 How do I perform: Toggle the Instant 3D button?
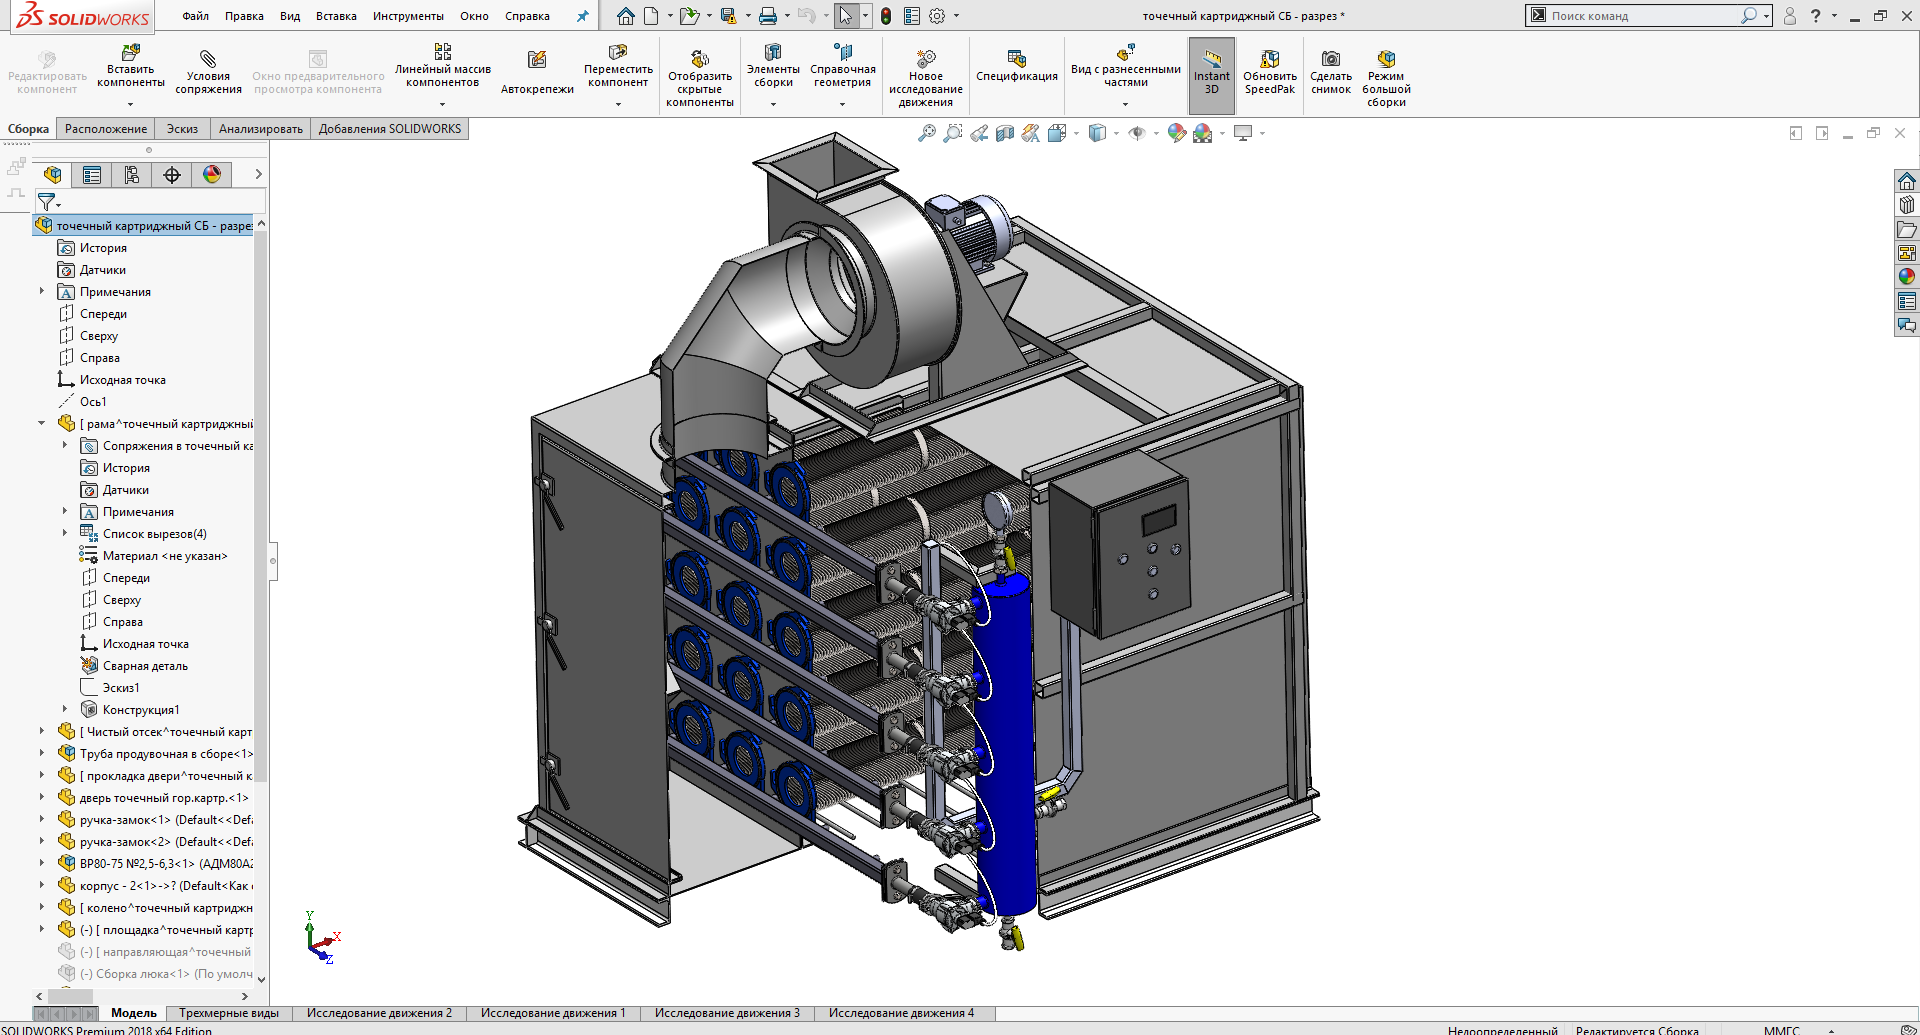pos(1211,73)
